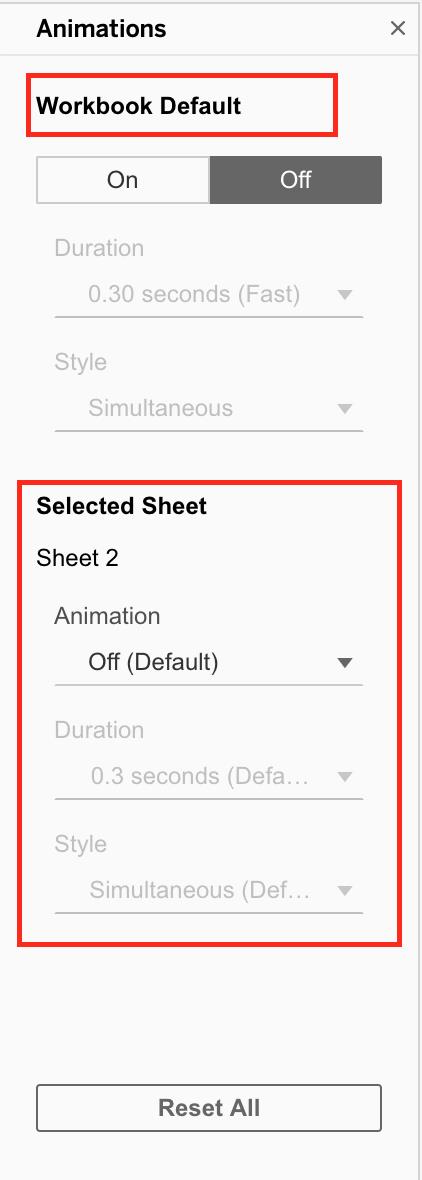Screen dimensions: 422x1180
Task: Click the arrow beside workbook Simultaneous style
Action: click(x=345, y=409)
